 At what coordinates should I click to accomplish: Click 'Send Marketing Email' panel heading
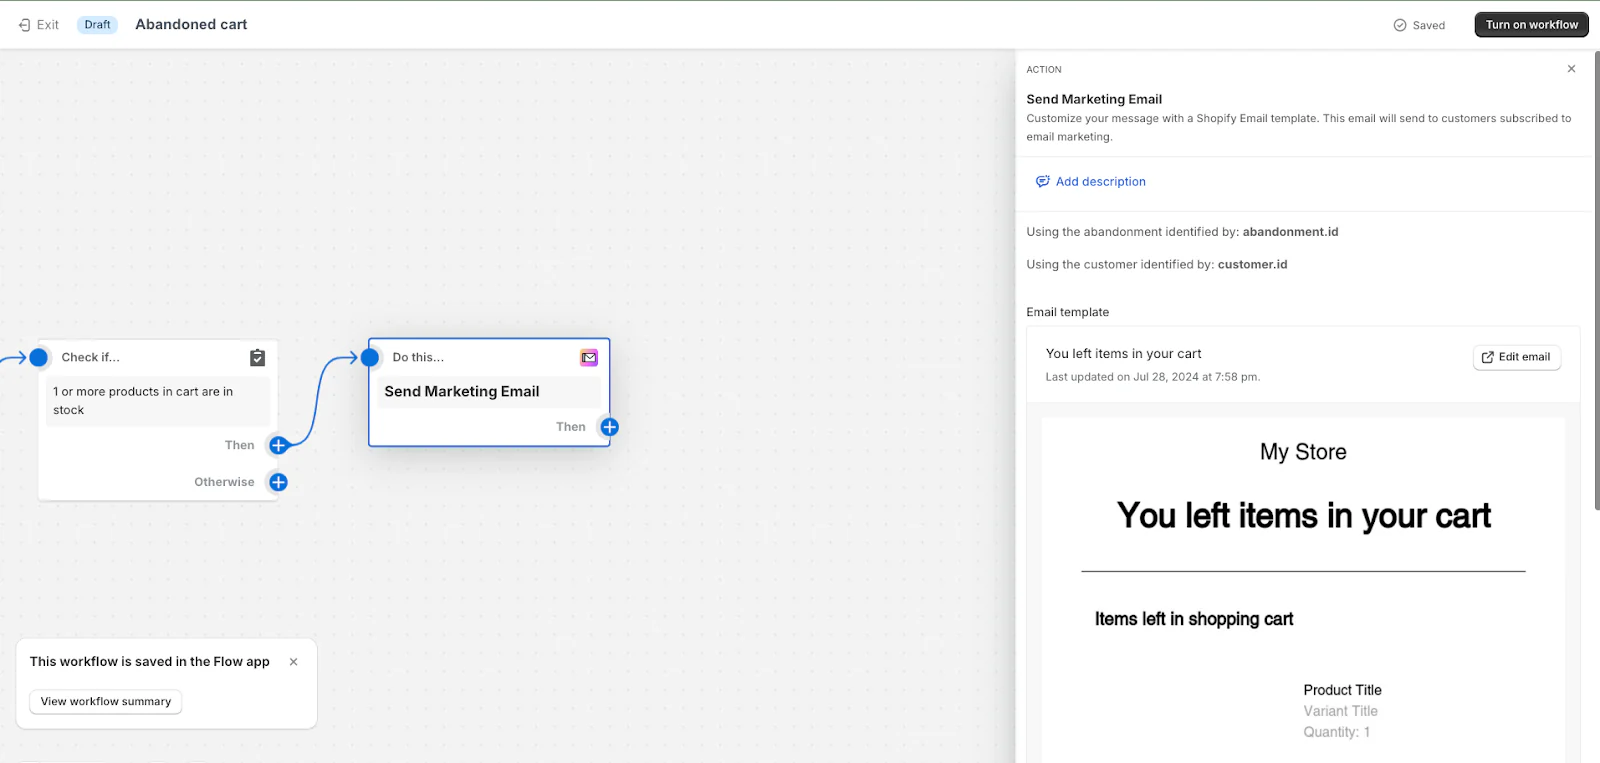point(1094,99)
